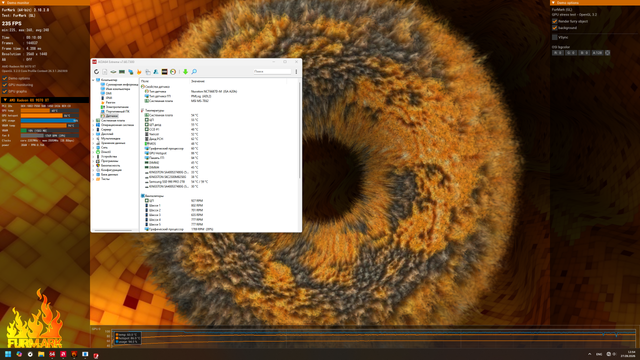The image size is (640, 360).
Task: Toggle the Demo options checkbox in Demo monitor
Action: [x=5, y=78]
